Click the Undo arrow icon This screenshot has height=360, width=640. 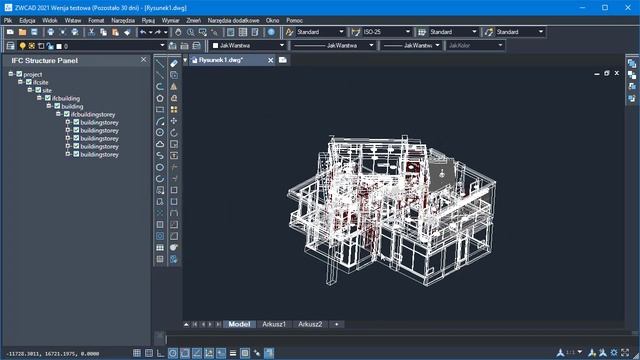point(143,32)
